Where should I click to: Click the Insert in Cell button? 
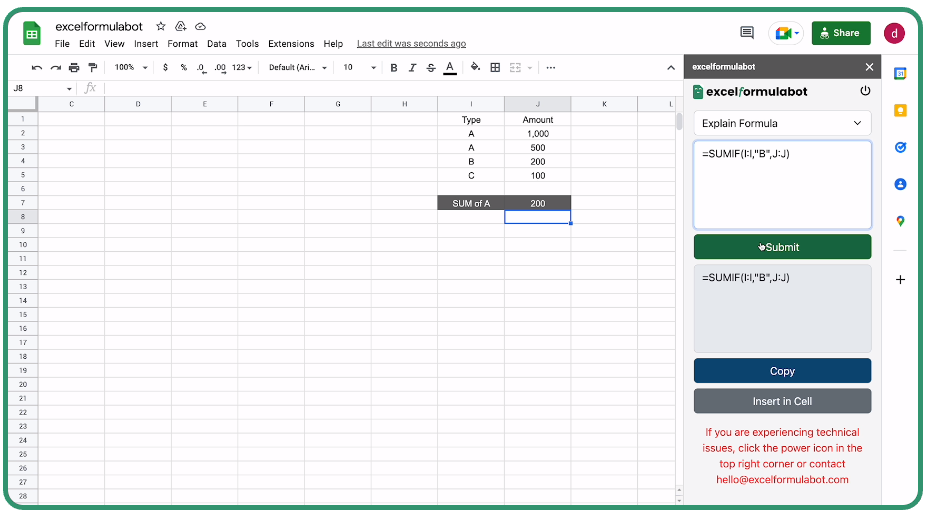782,401
